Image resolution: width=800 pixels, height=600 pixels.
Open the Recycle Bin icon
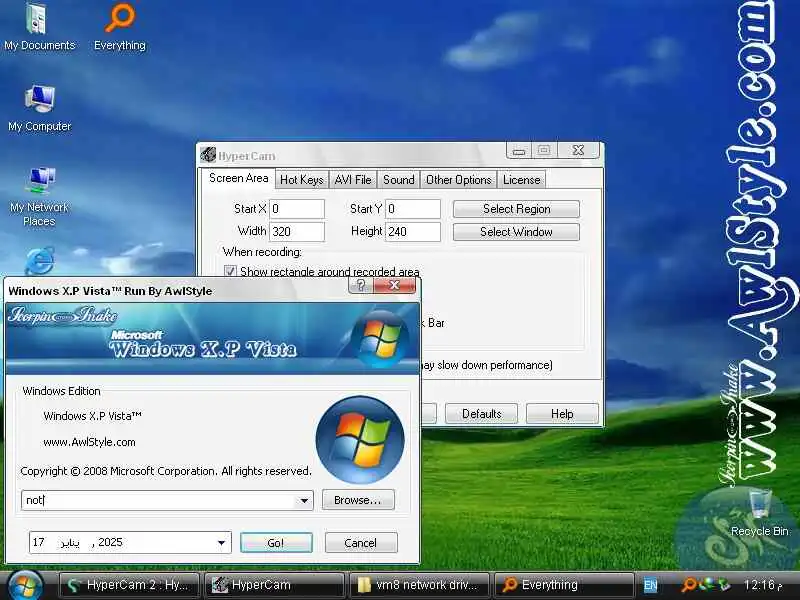[x=759, y=513]
